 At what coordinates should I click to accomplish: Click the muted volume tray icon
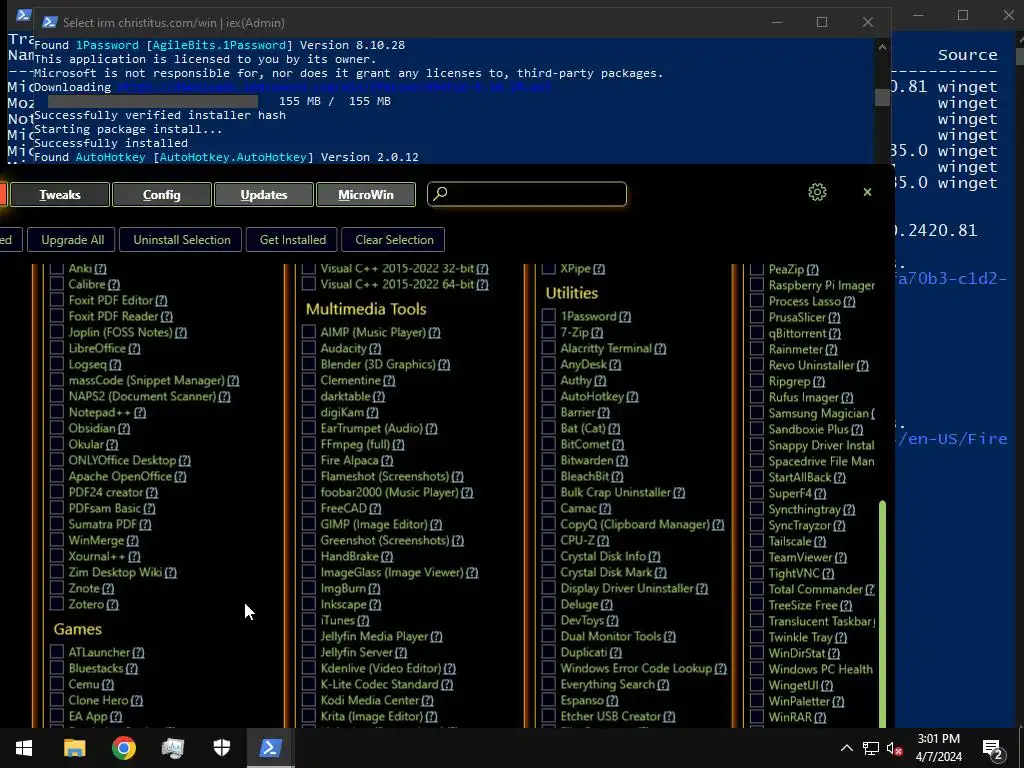pyautogui.click(x=895, y=748)
